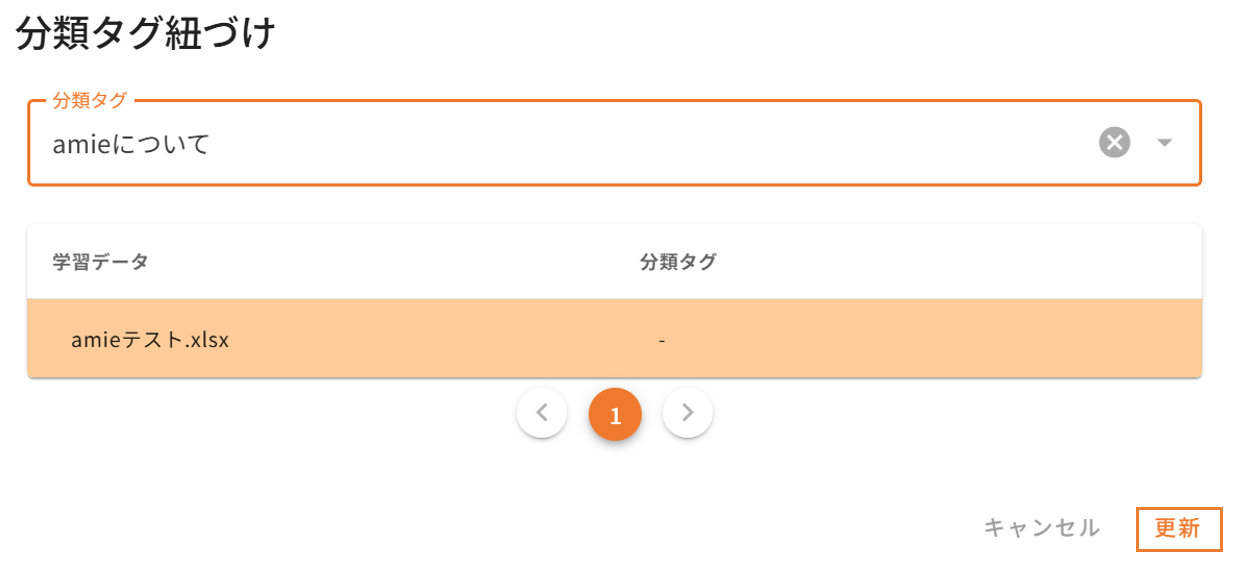Image resolution: width=1244 pixels, height=571 pixels.
Task: Click blank area left of the キャンセル button
Action: click(800, 528)
